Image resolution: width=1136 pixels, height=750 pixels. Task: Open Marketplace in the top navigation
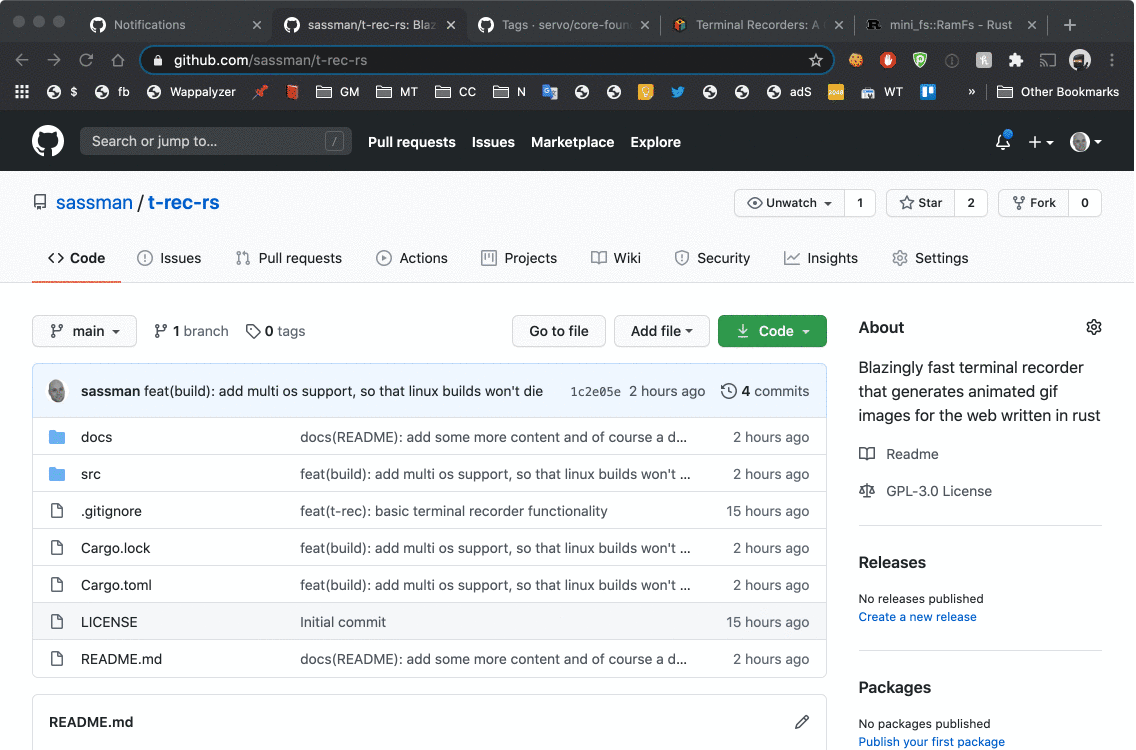[x=572, y=142]
